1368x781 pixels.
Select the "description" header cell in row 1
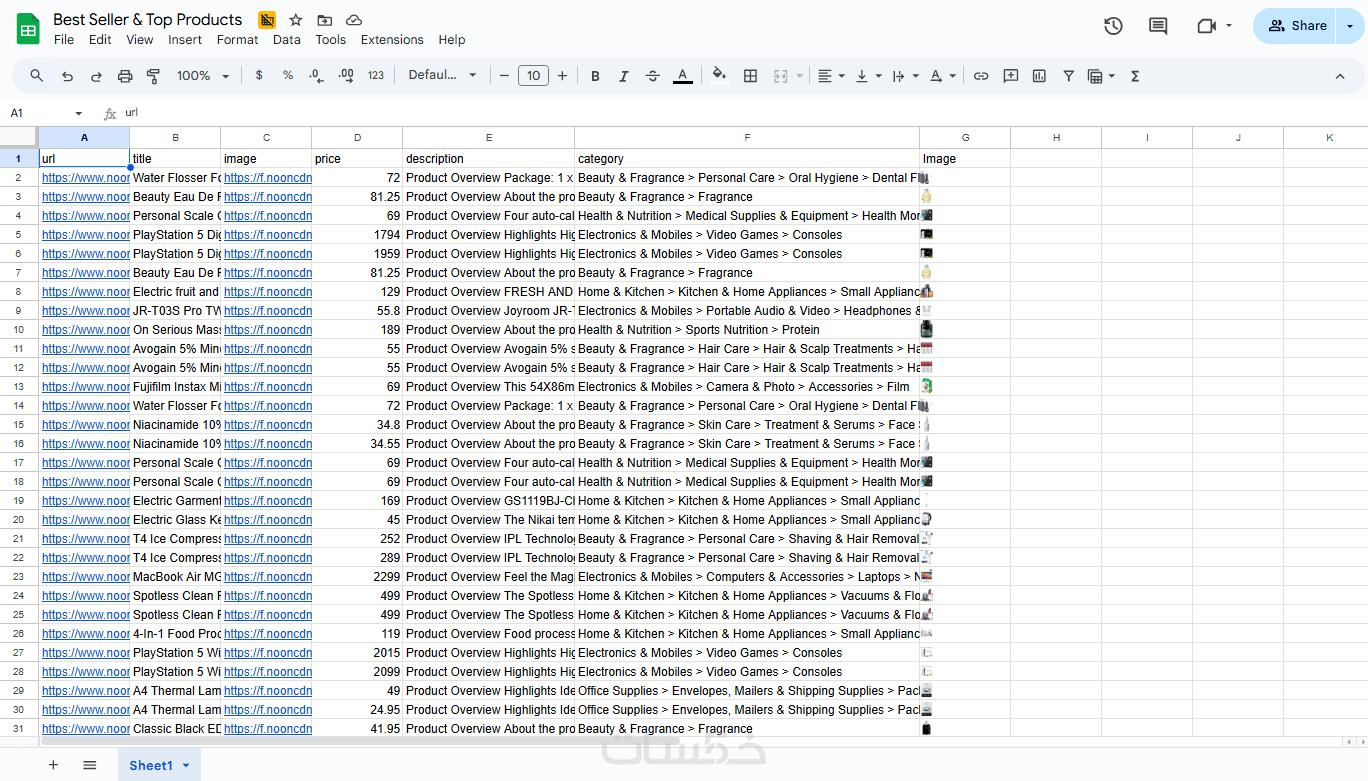(489, 159)
